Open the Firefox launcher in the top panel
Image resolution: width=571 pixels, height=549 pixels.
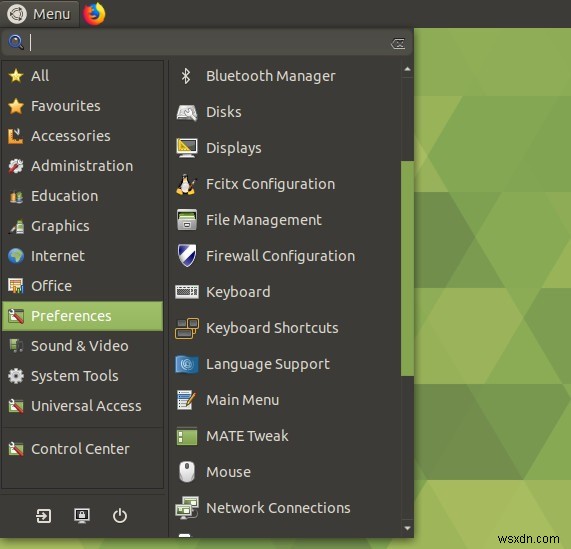94,14
